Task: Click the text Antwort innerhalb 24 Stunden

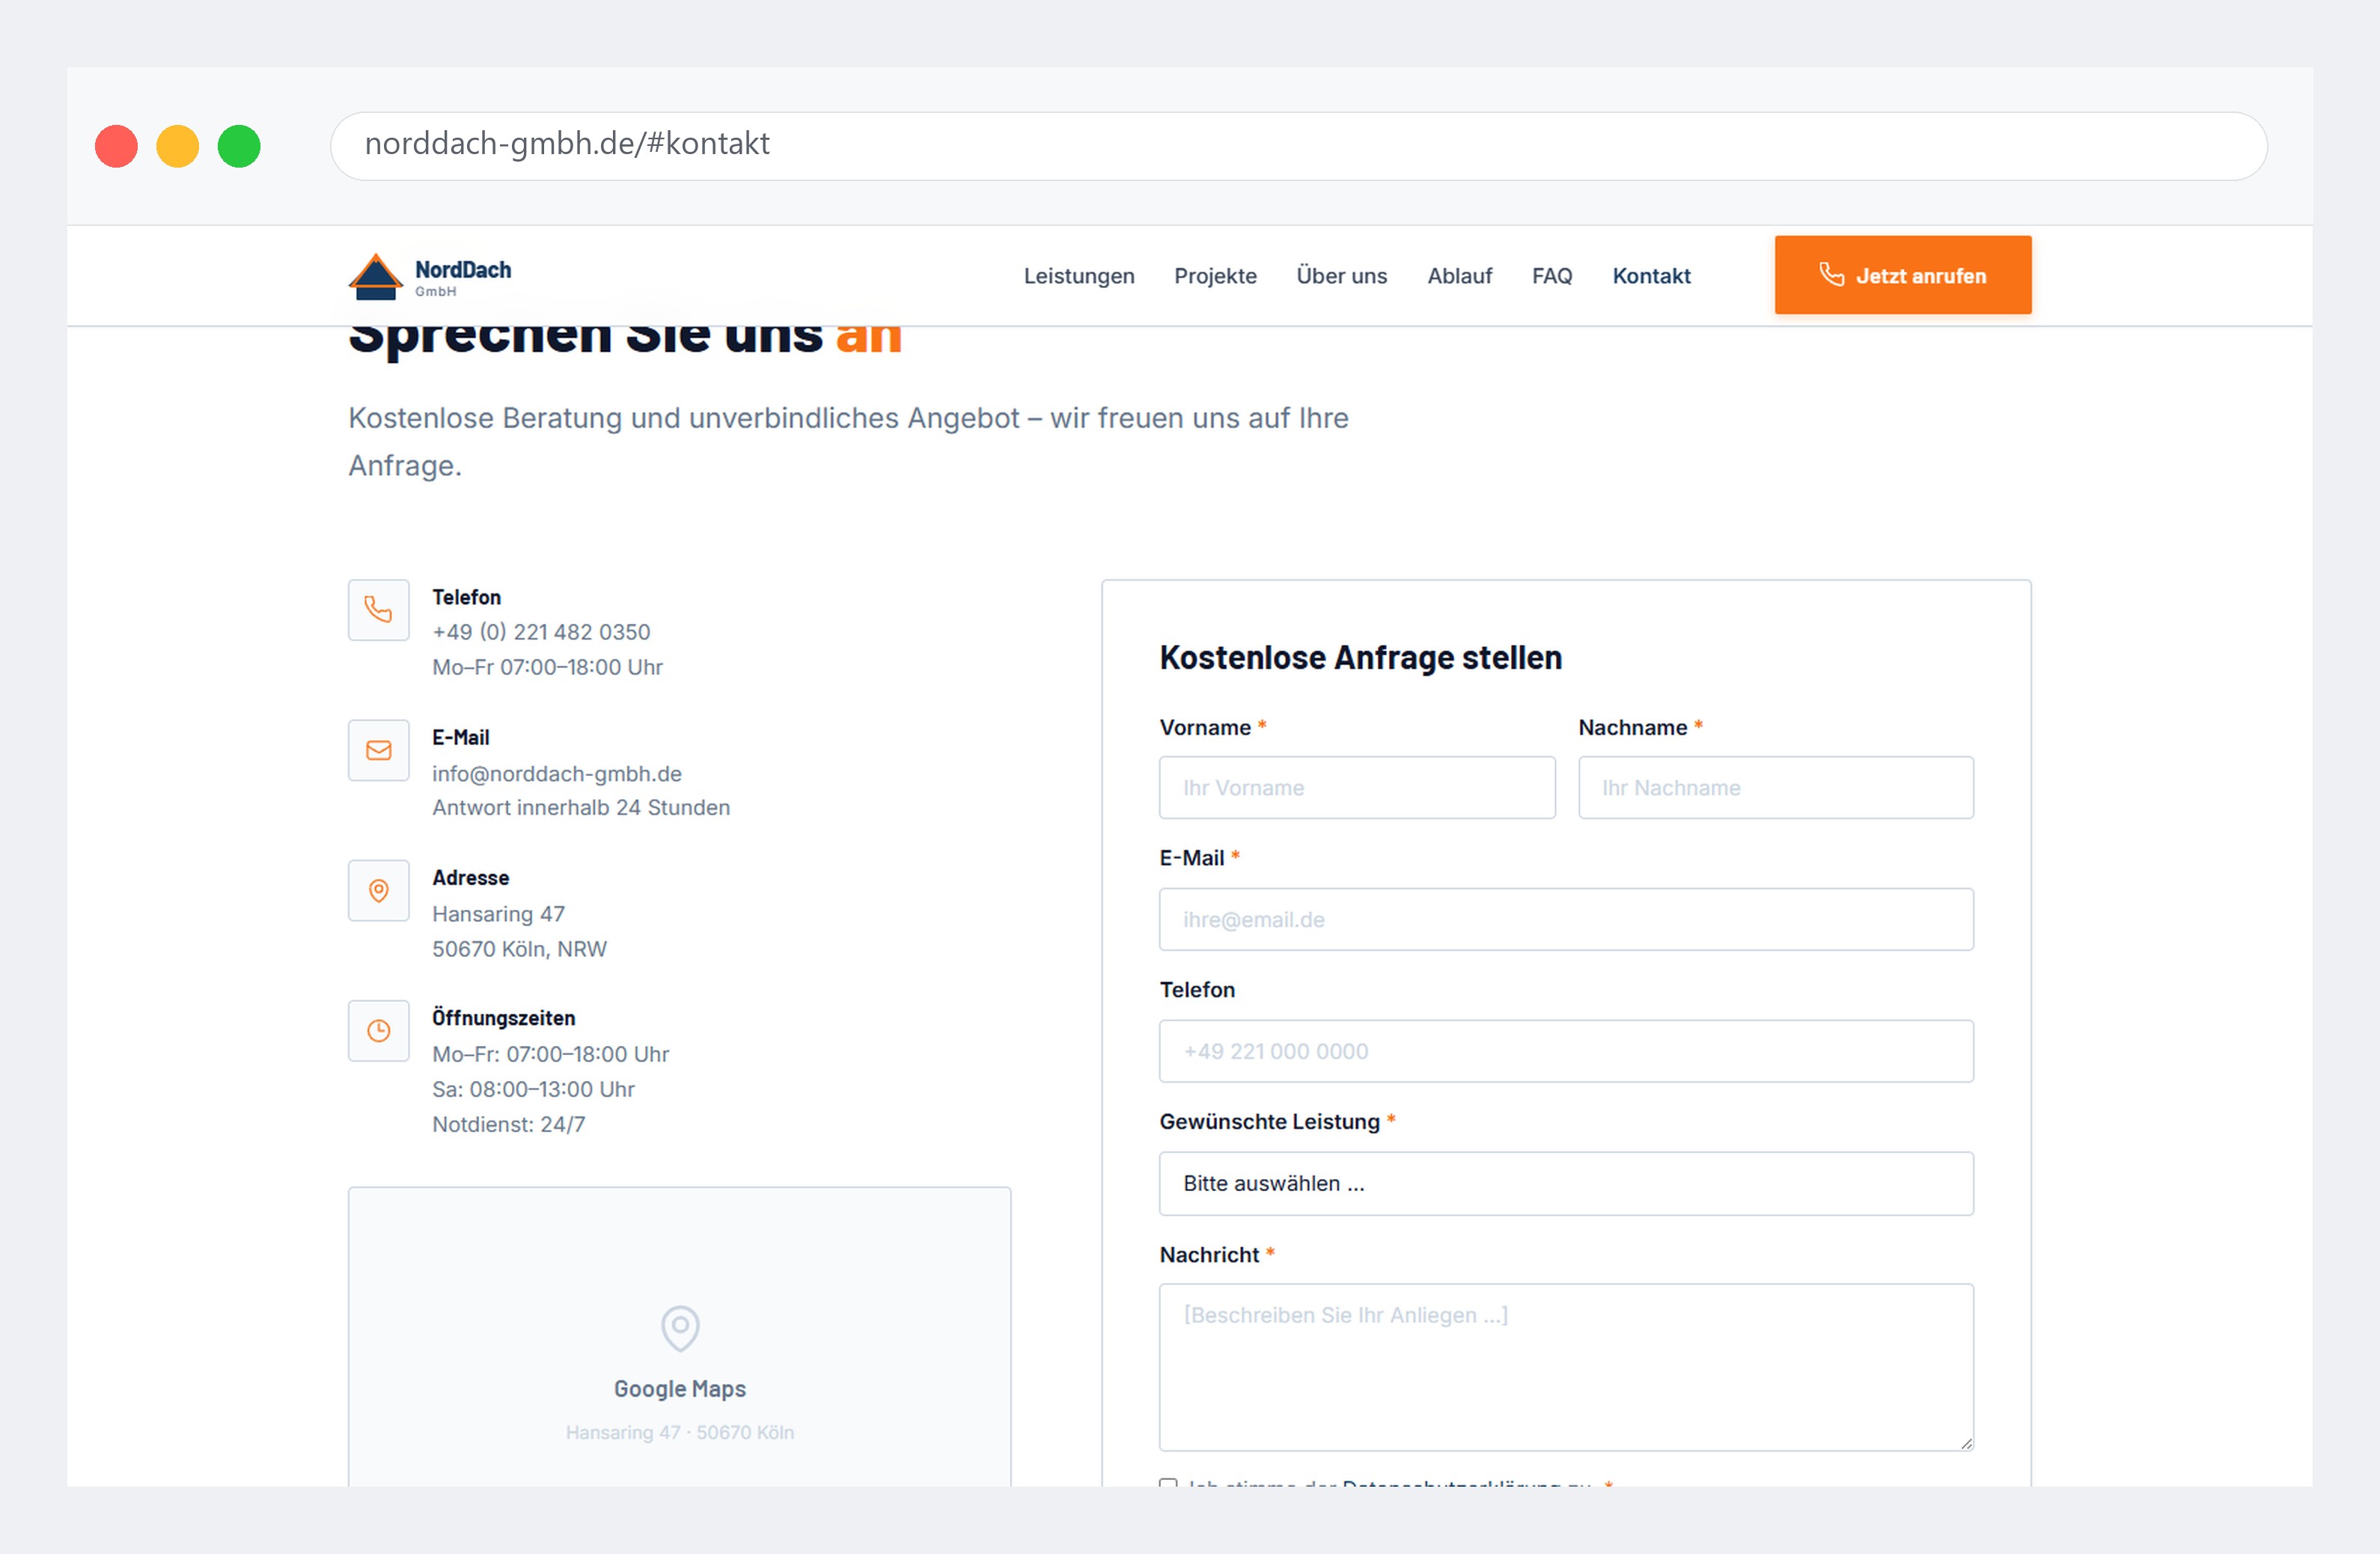Action: (x=581, y=807)
